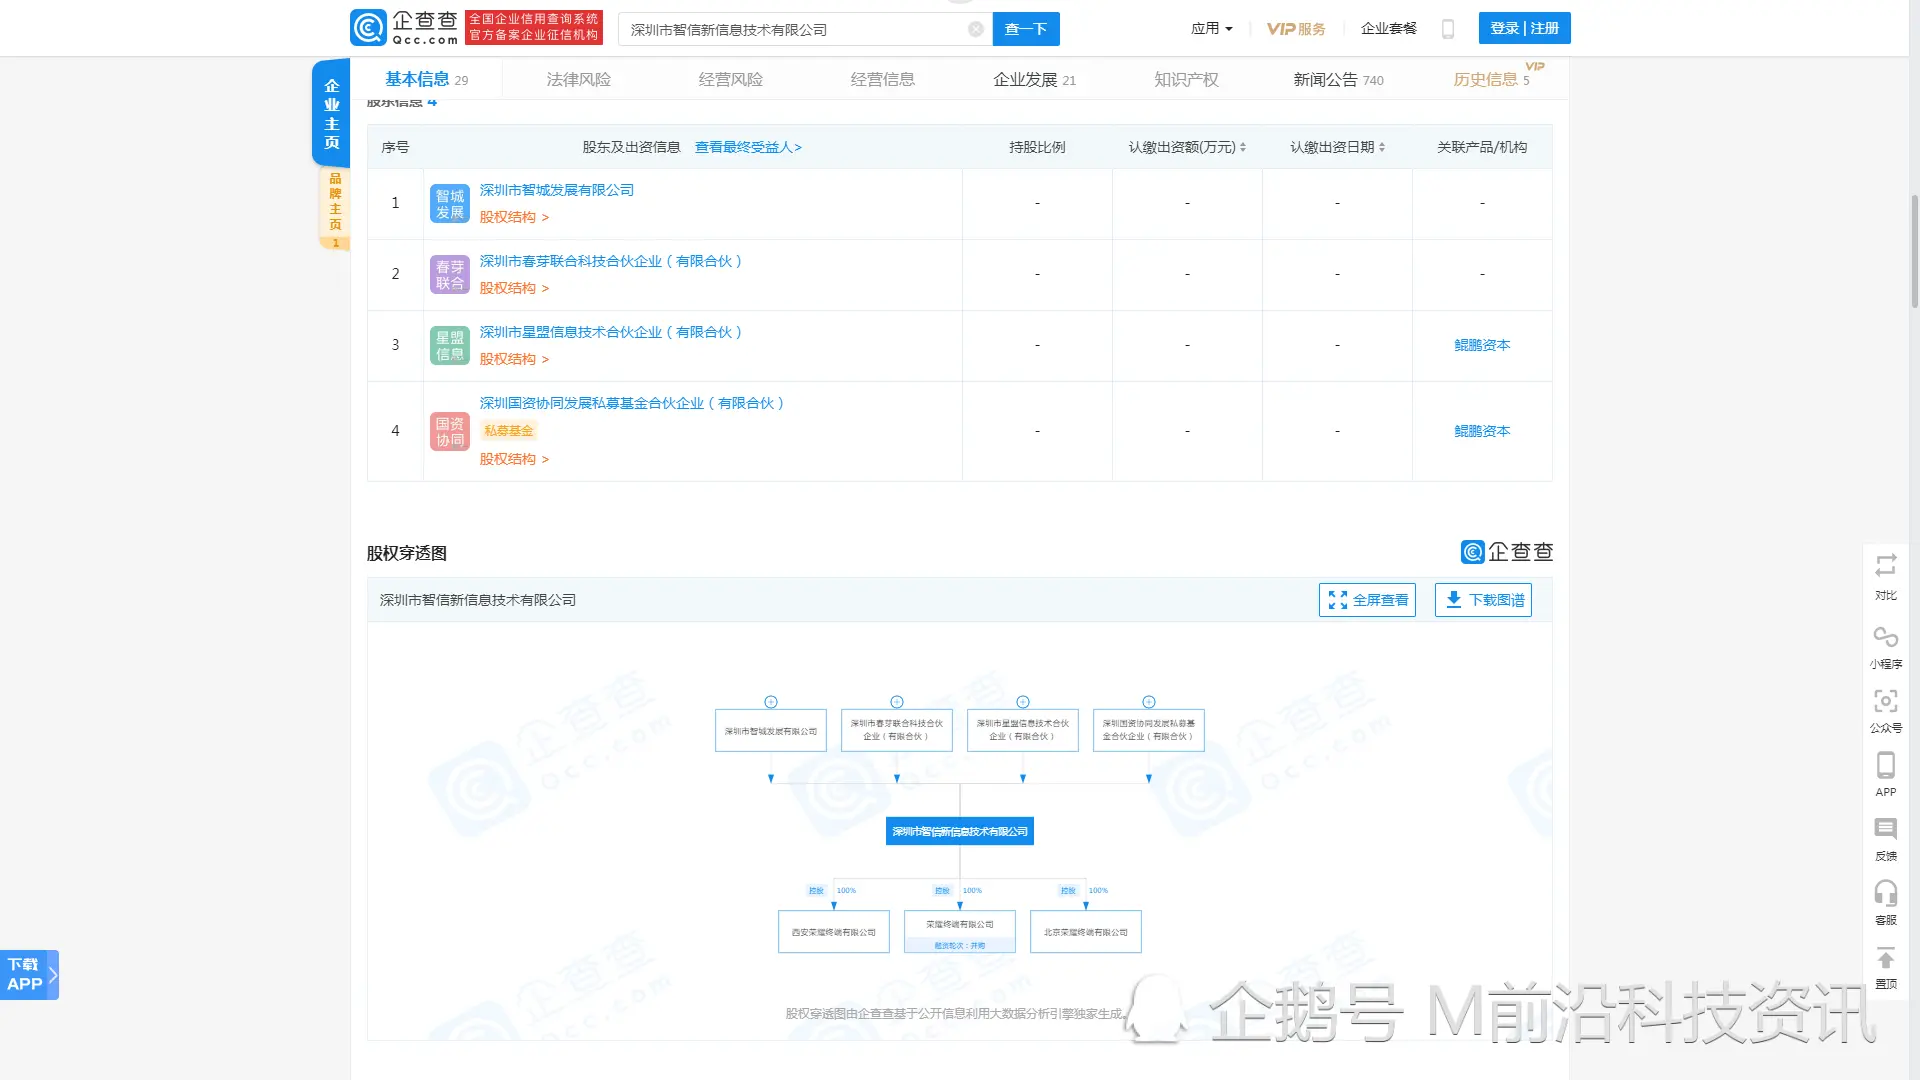Sort by 认缴出资日期 column arrows
1920x1080 pixels.
click(1382, 148)
